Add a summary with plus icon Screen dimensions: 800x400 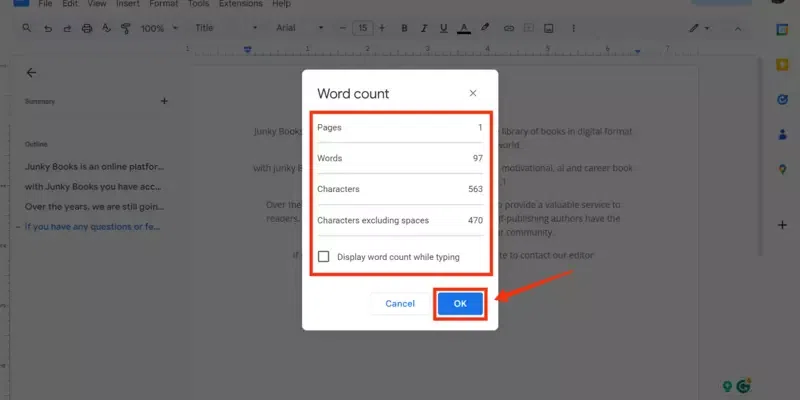pyautogui.click(x=164, y=101)
